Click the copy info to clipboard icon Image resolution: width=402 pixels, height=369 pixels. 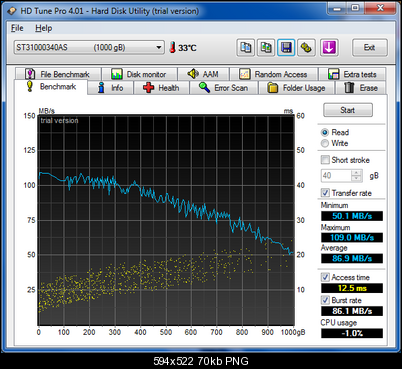(x=246, y=48)
